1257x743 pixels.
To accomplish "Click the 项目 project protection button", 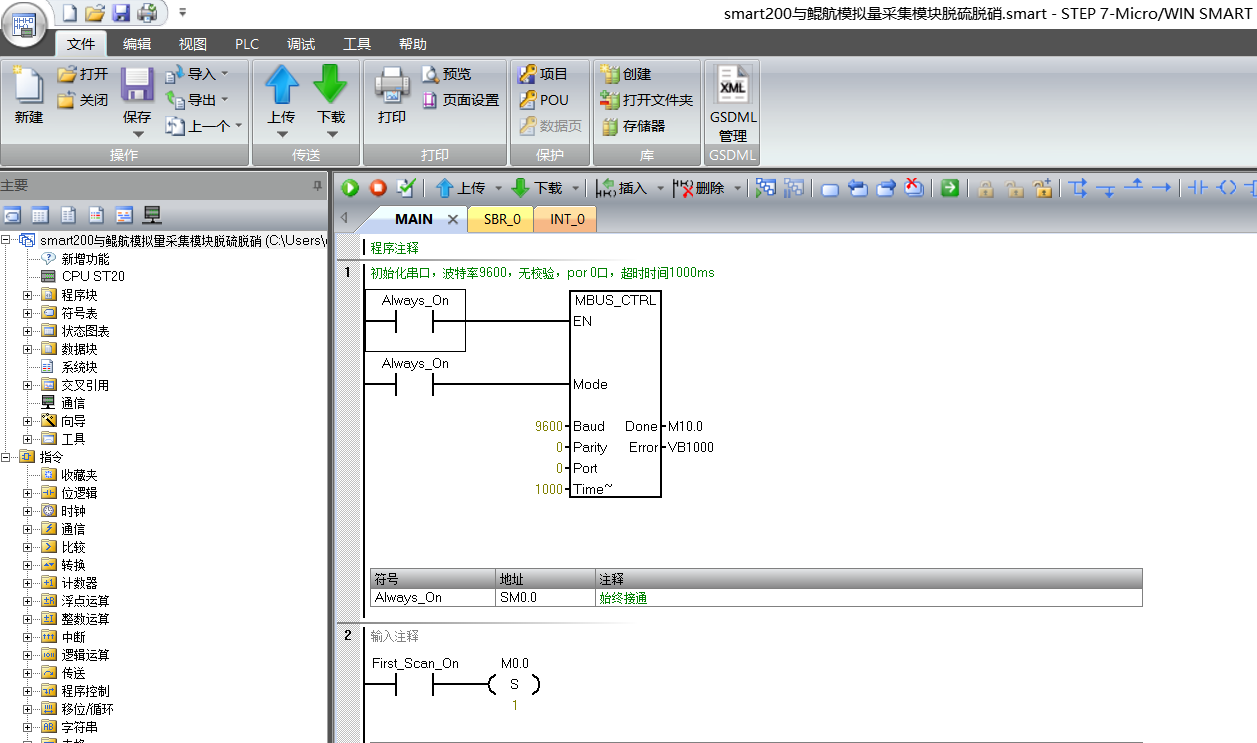I will pos(543,74).
